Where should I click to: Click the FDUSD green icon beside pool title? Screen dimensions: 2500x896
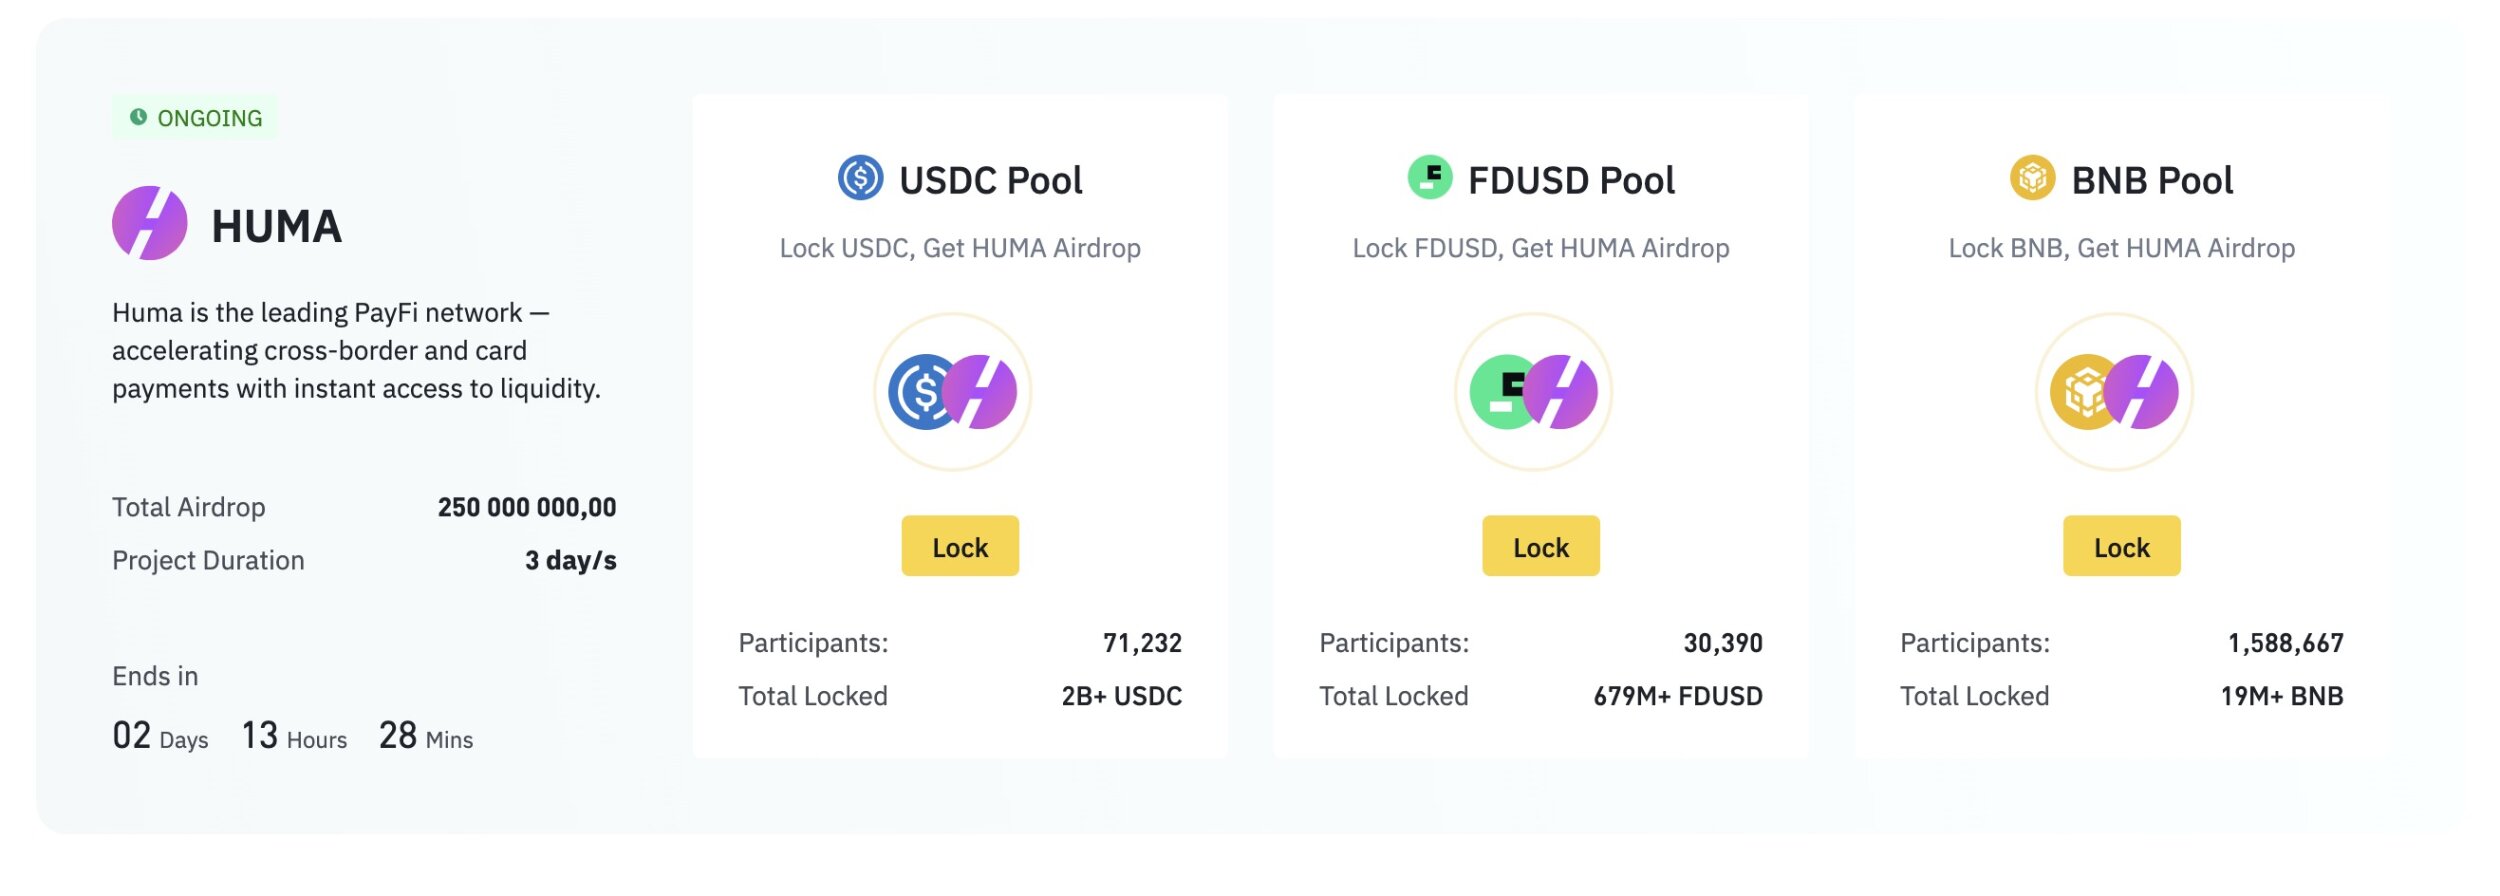(1430, 178)
